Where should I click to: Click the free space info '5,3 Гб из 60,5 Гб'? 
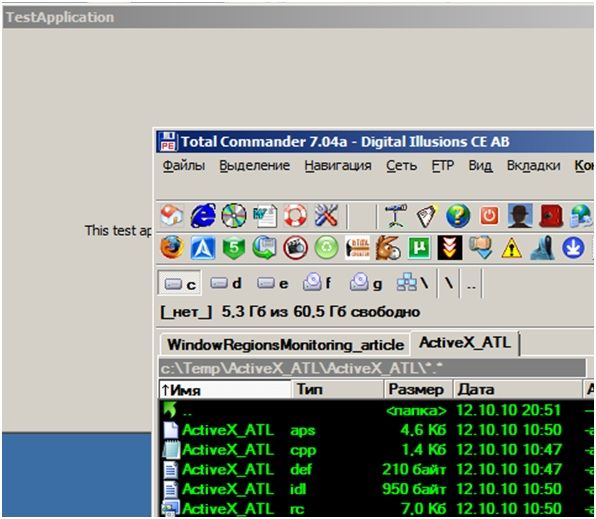click(321, 312)
